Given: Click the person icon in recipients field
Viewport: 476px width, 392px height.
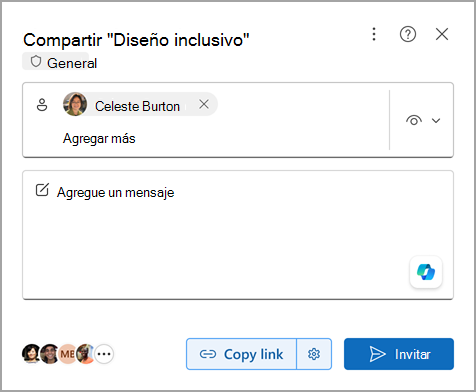Looking at the screenshot, I should pos(42,105).
